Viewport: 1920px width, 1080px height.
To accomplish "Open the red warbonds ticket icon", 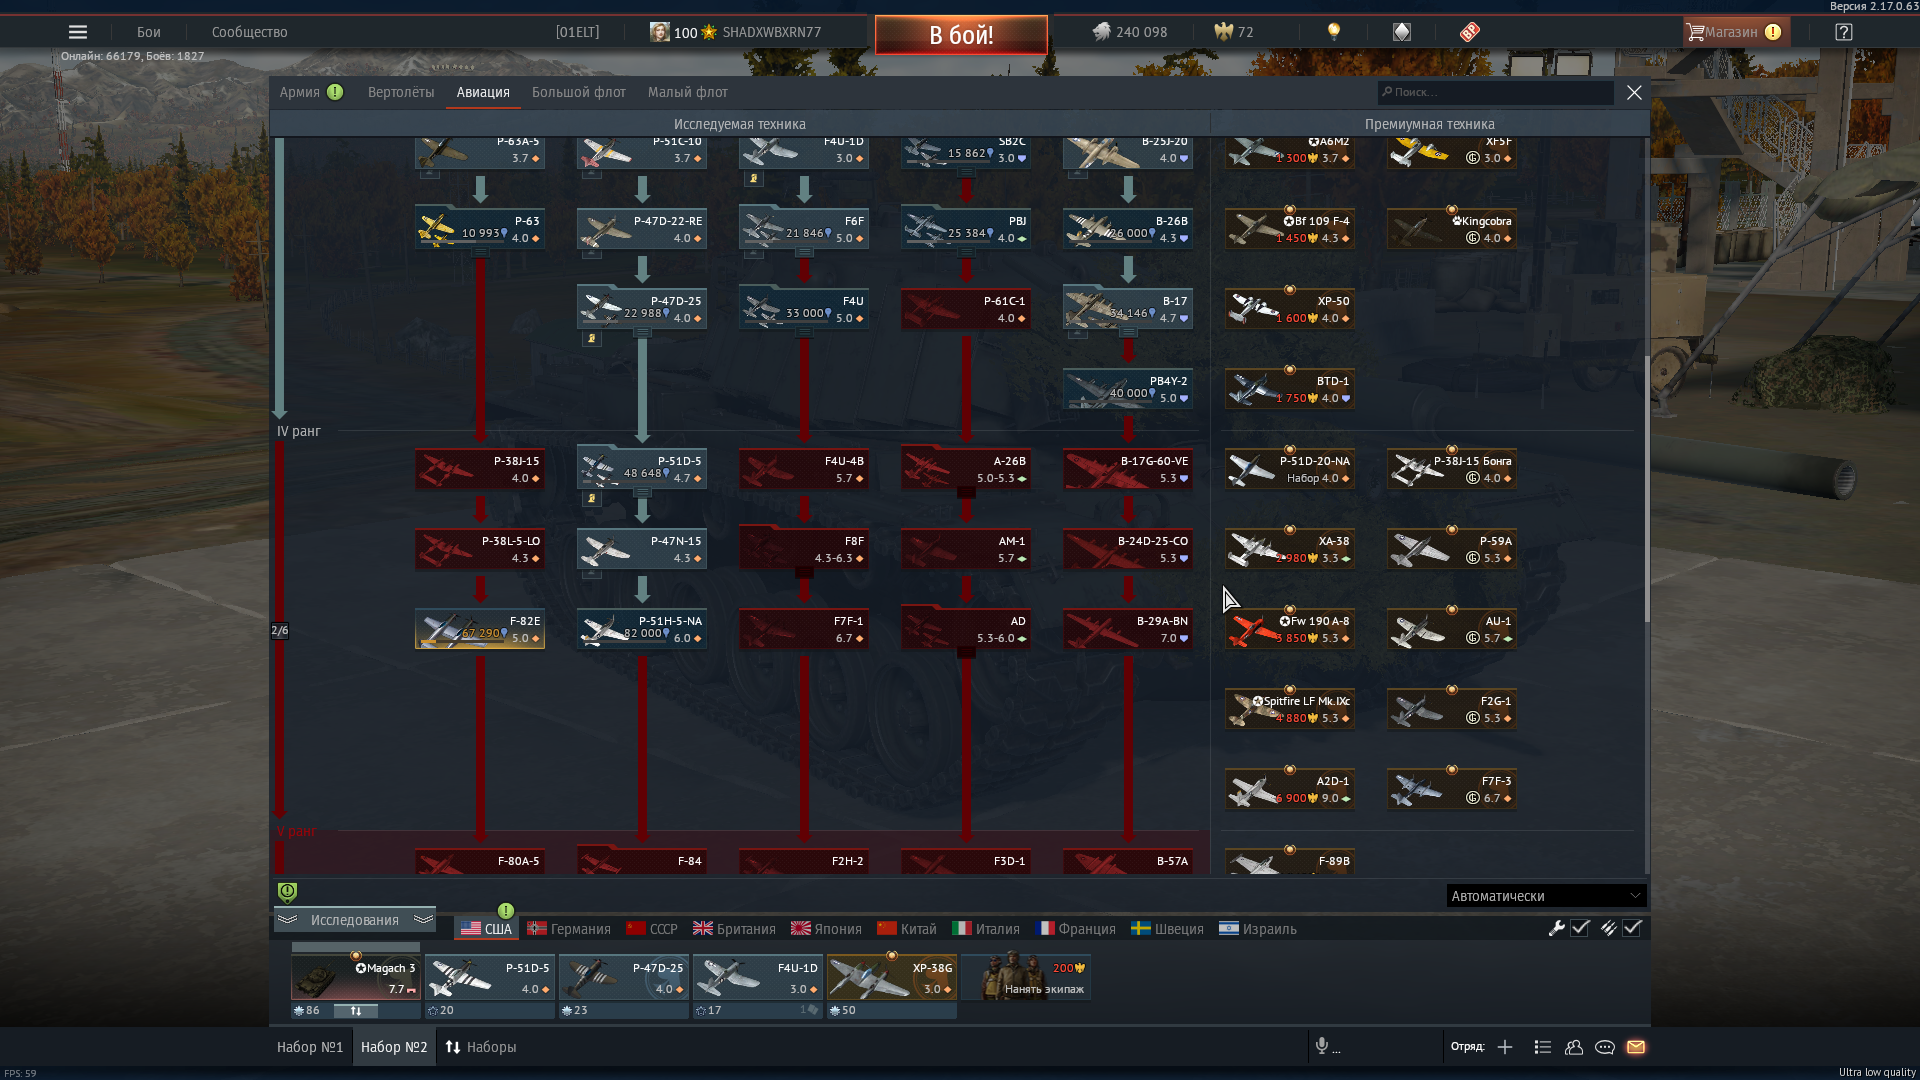I will pyautogui.click(x=1469, y=32).
